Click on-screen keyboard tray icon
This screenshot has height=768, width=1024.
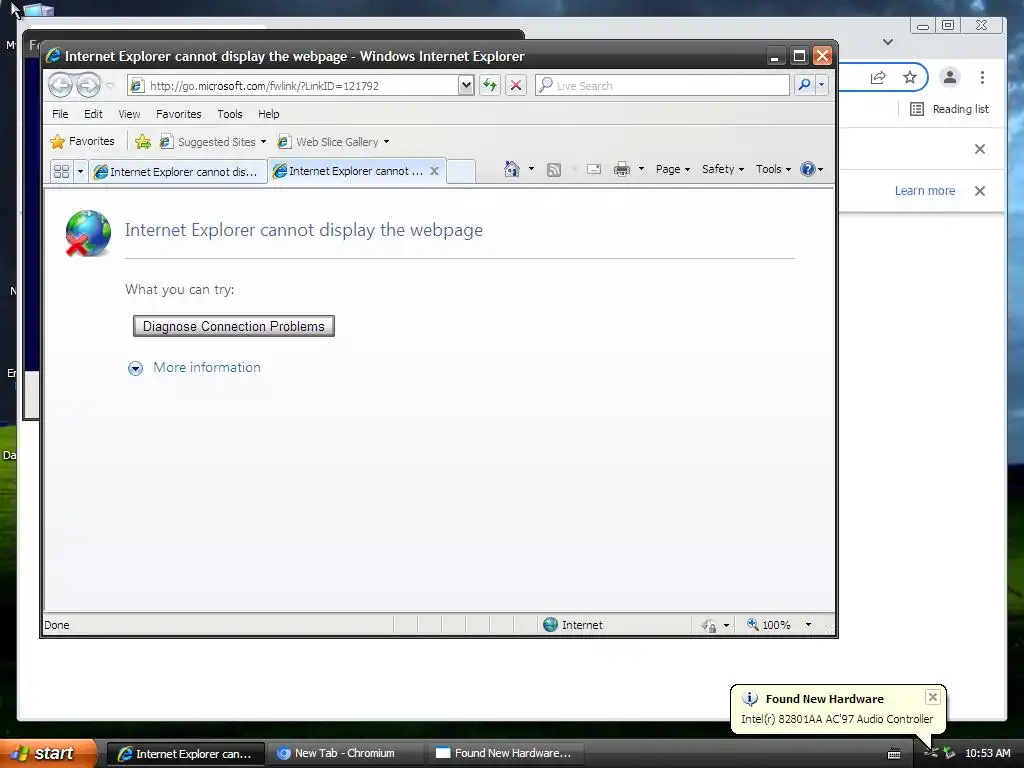click(894, 754)
